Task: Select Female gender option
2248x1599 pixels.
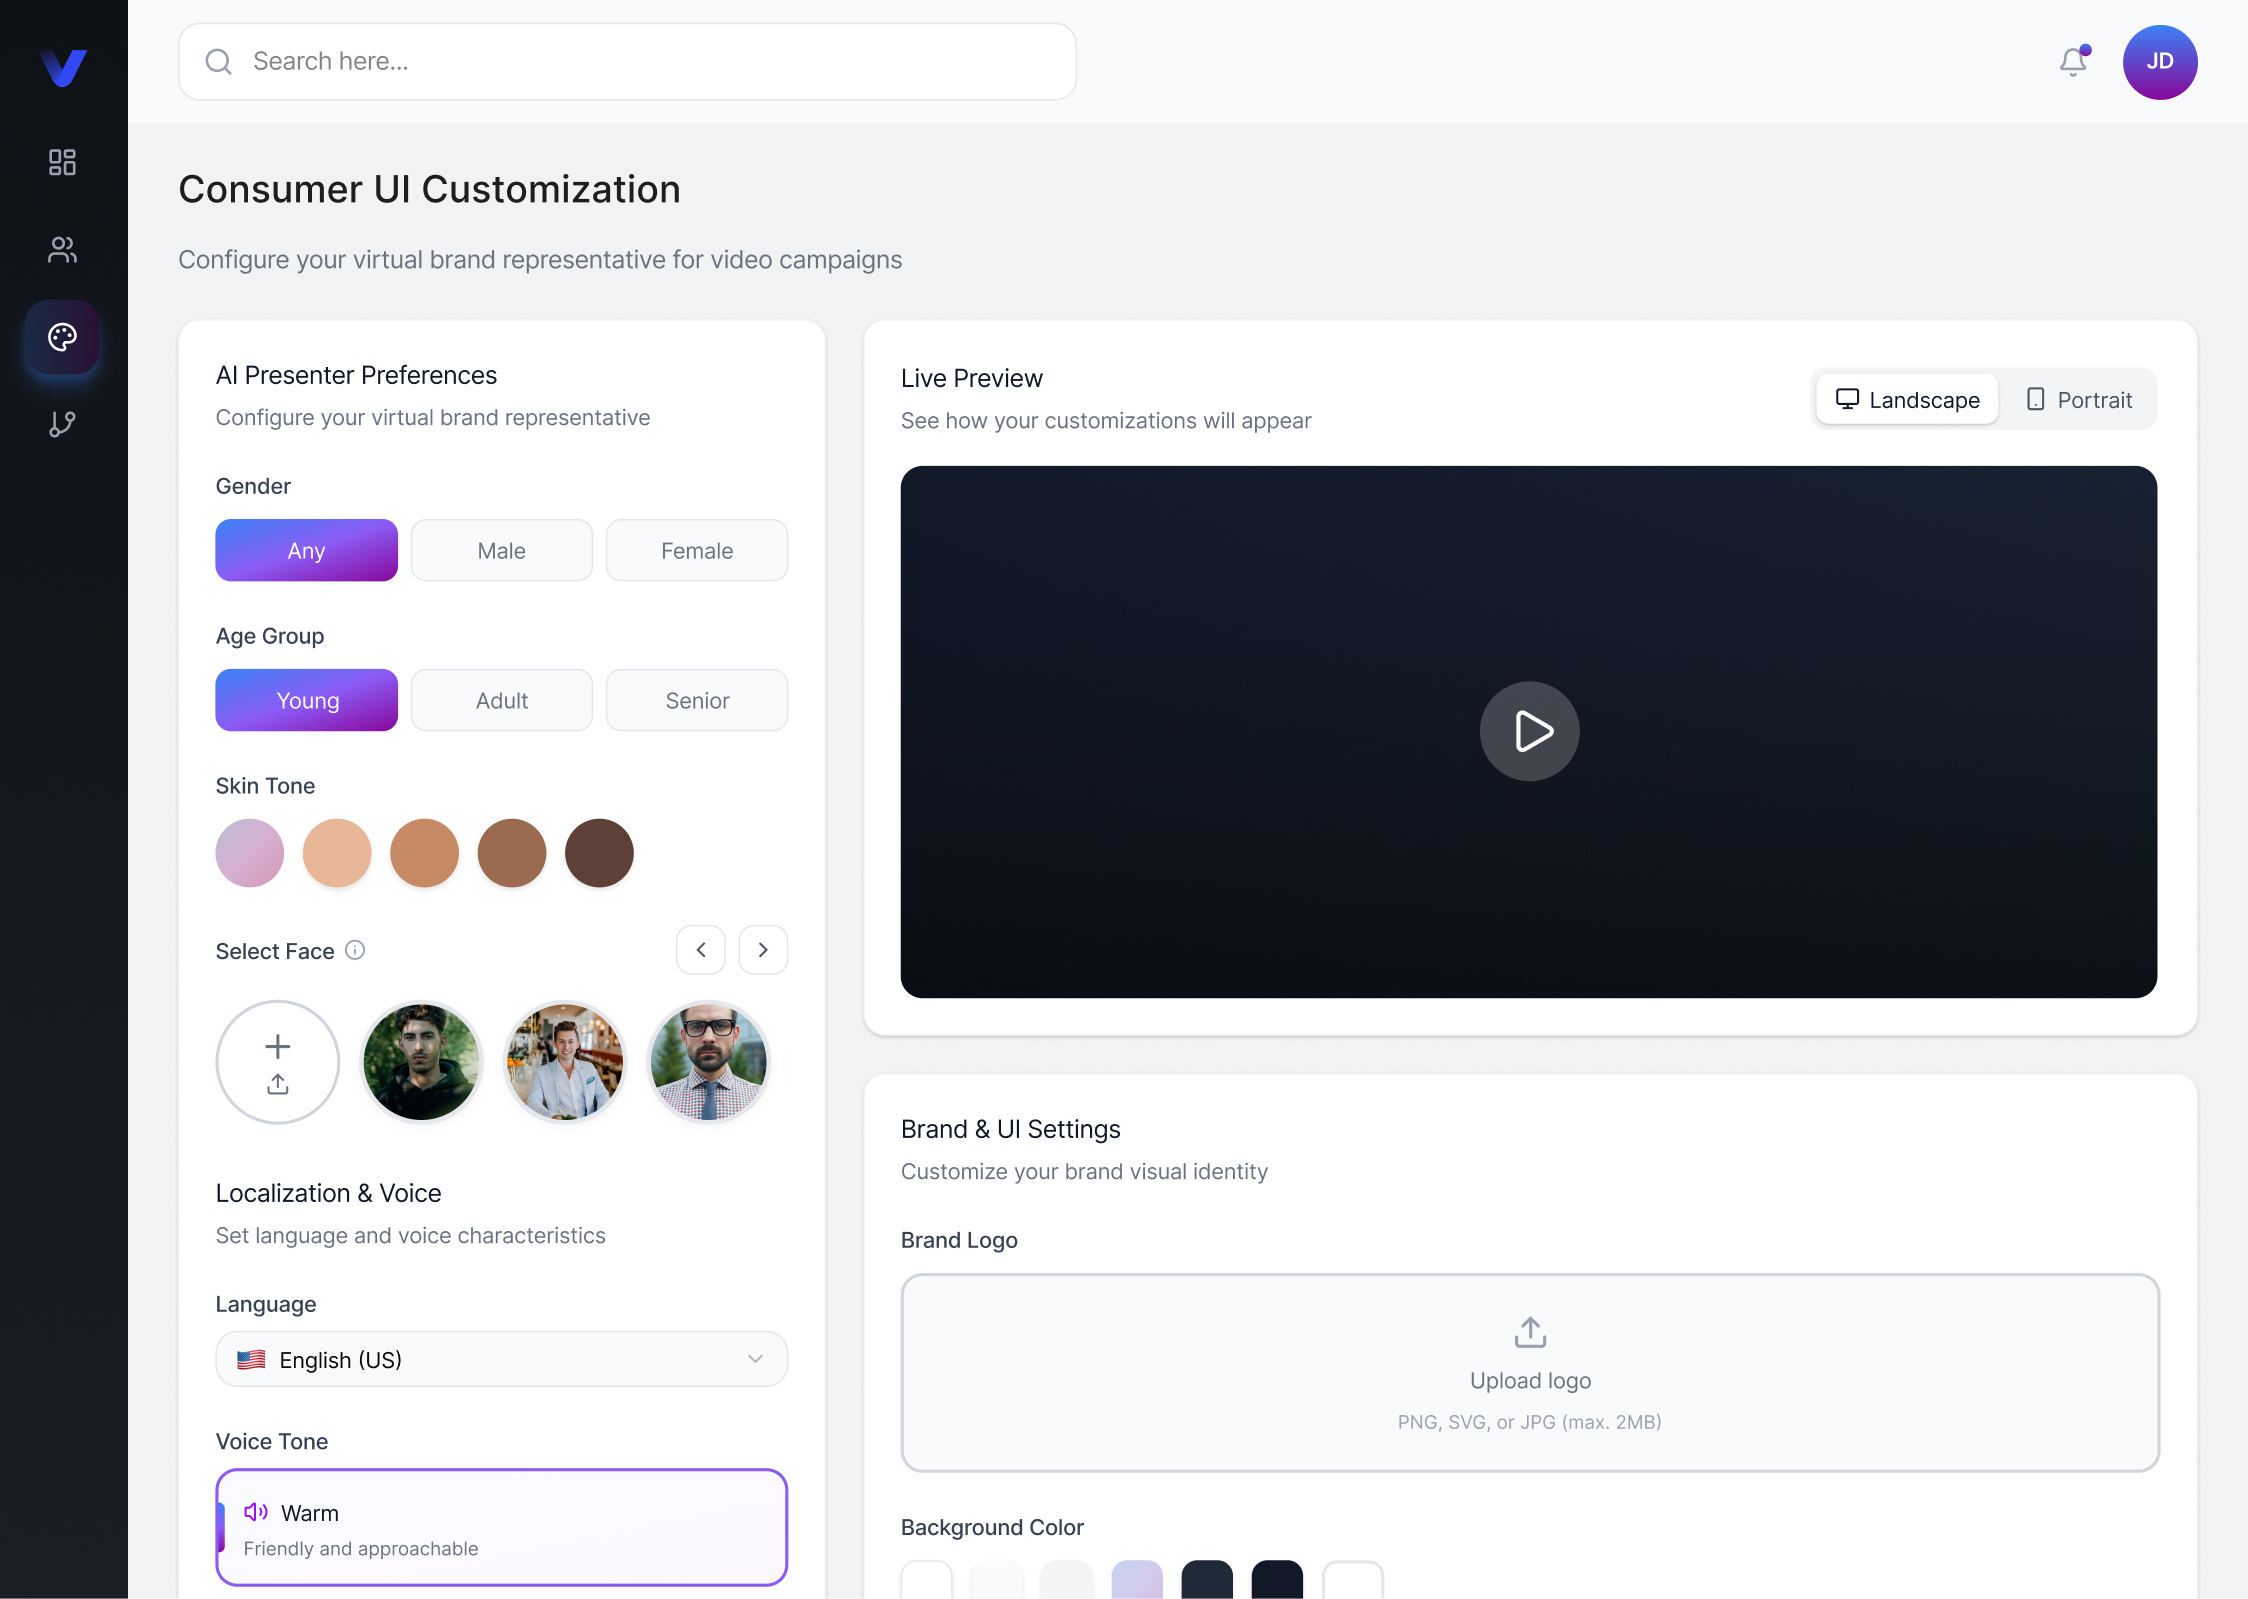Action: point(697,550)
